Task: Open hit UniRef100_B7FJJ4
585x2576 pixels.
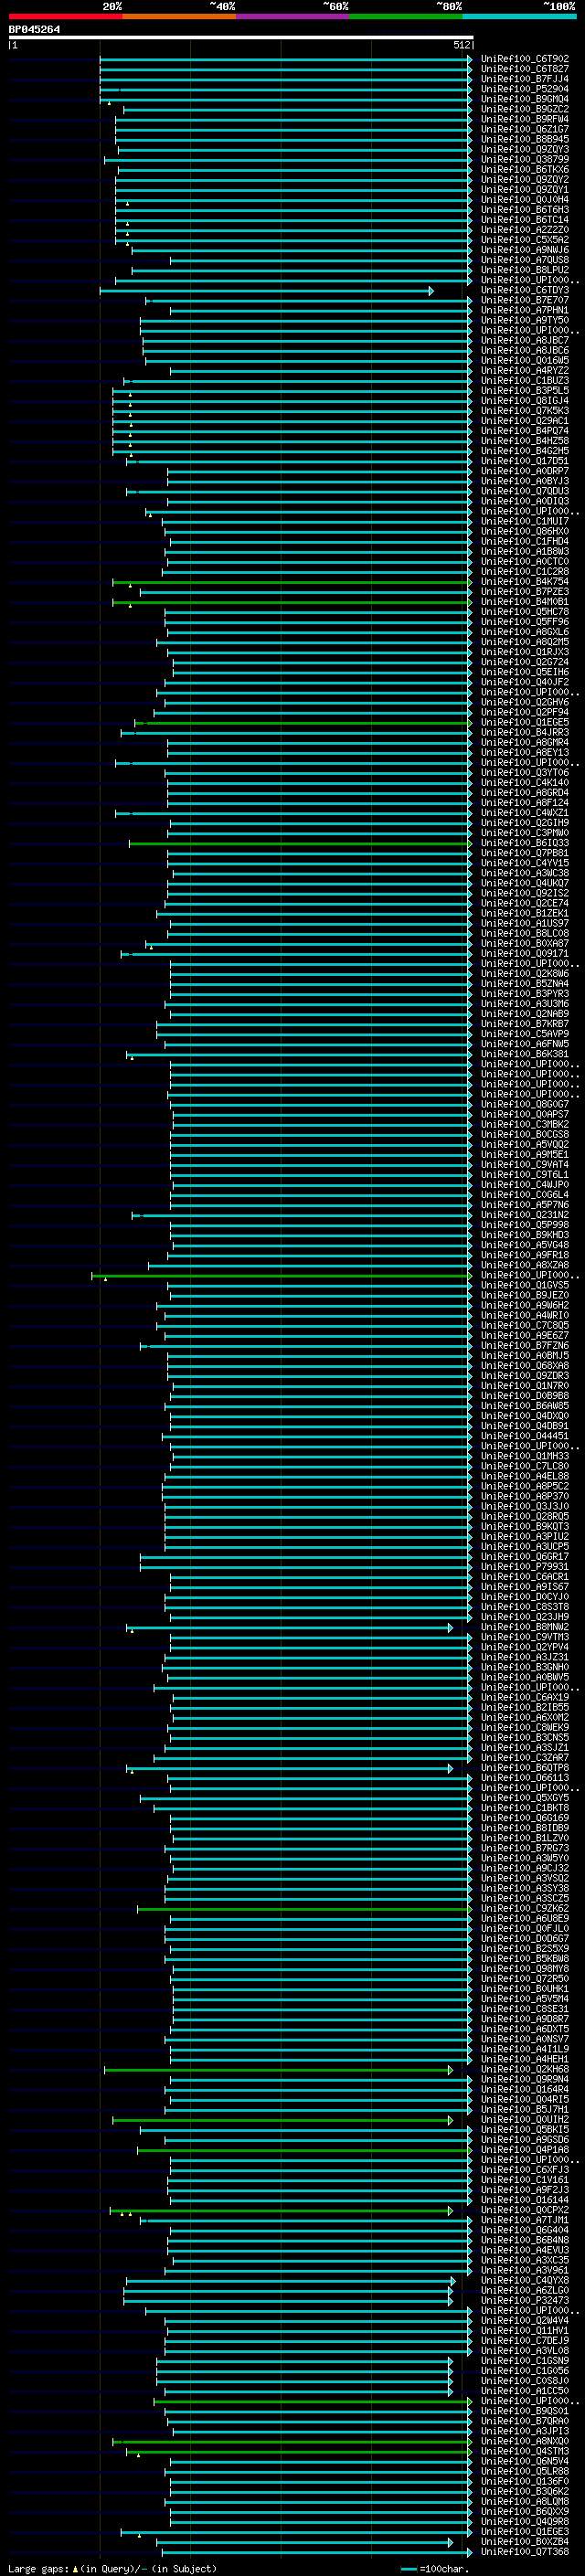Action: pos(524,79)
